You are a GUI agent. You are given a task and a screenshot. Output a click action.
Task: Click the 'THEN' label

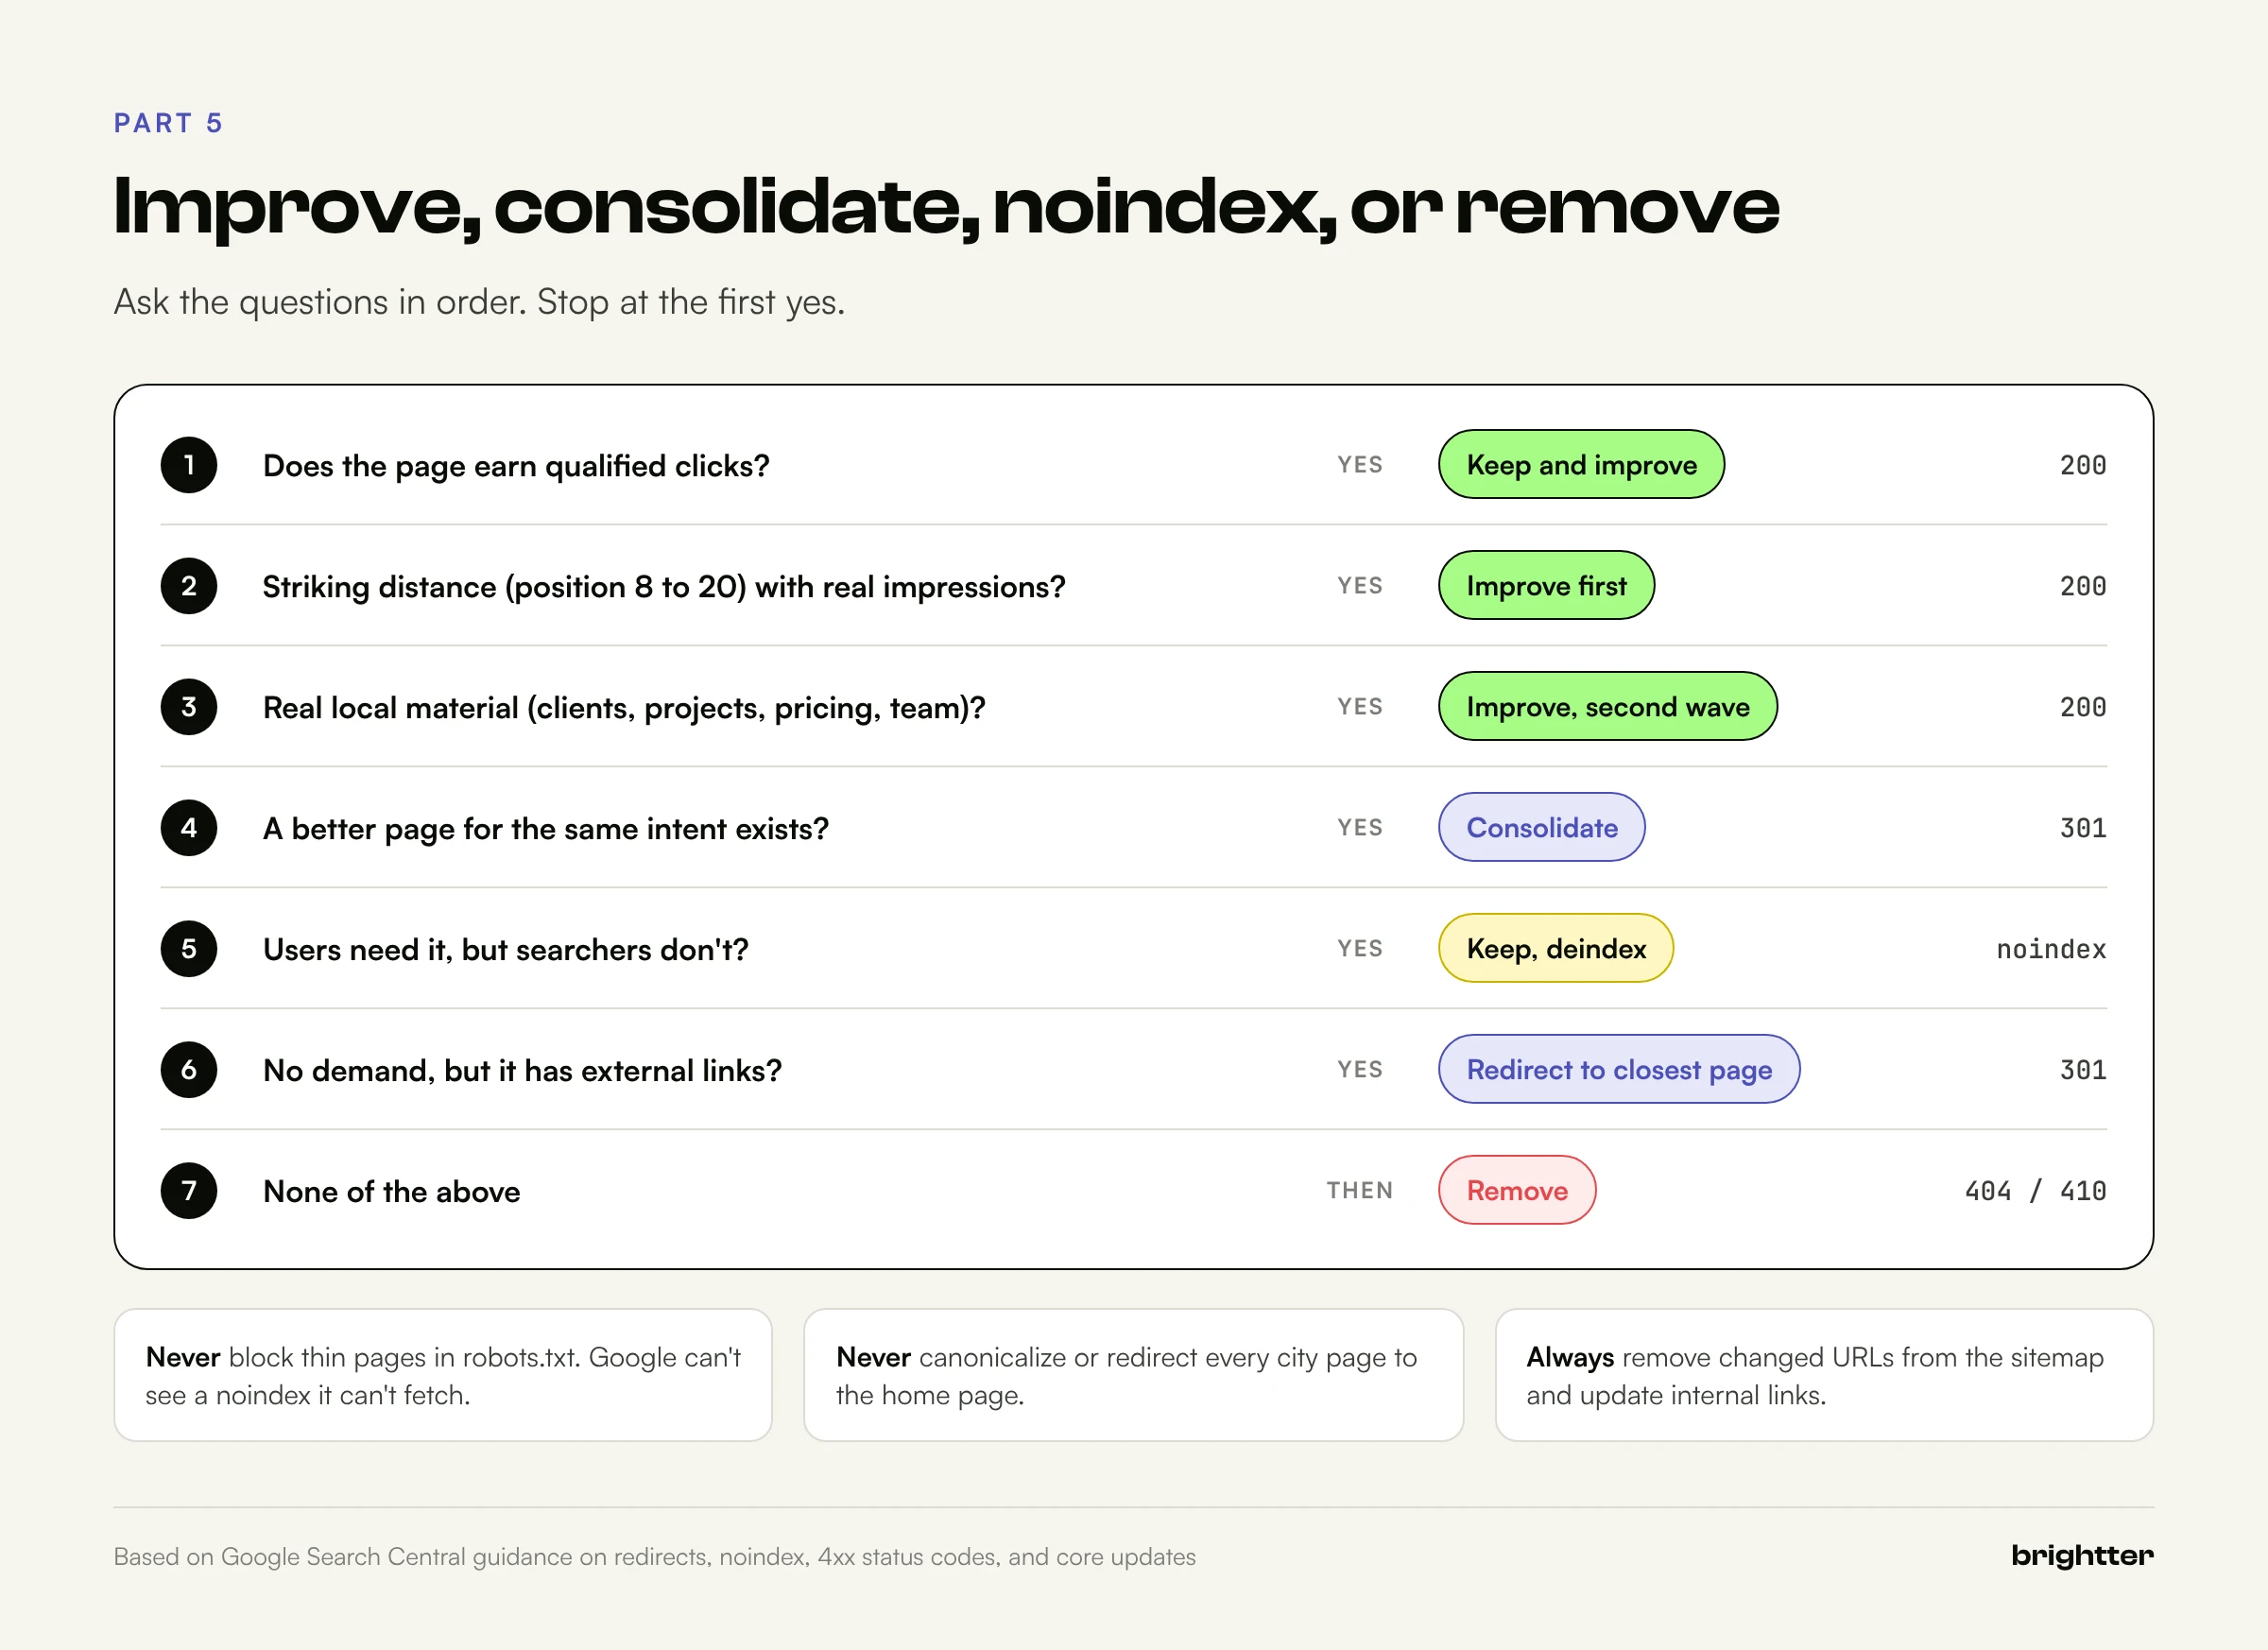point(1360,1190)
